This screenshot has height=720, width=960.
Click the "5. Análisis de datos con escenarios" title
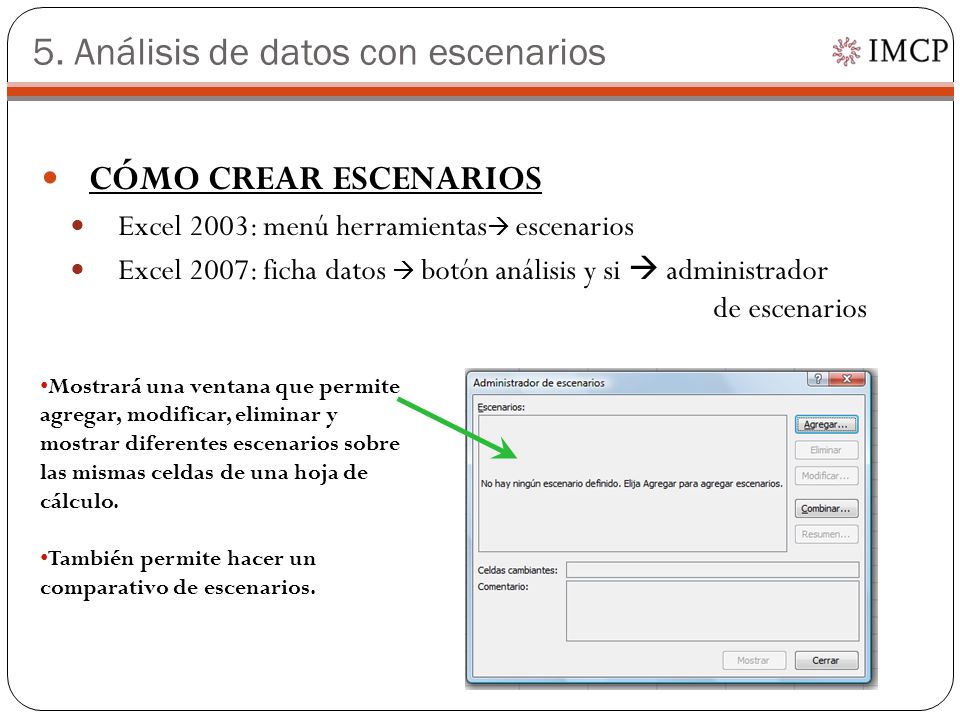pos(319,52)
